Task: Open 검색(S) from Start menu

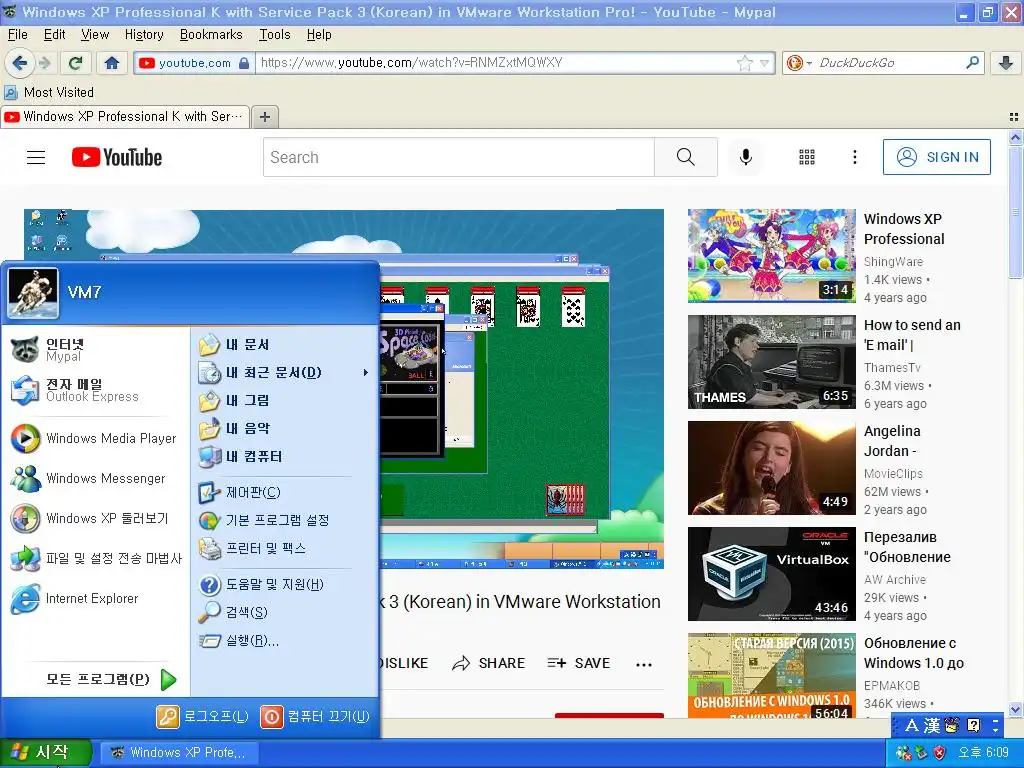Action: 285,613
